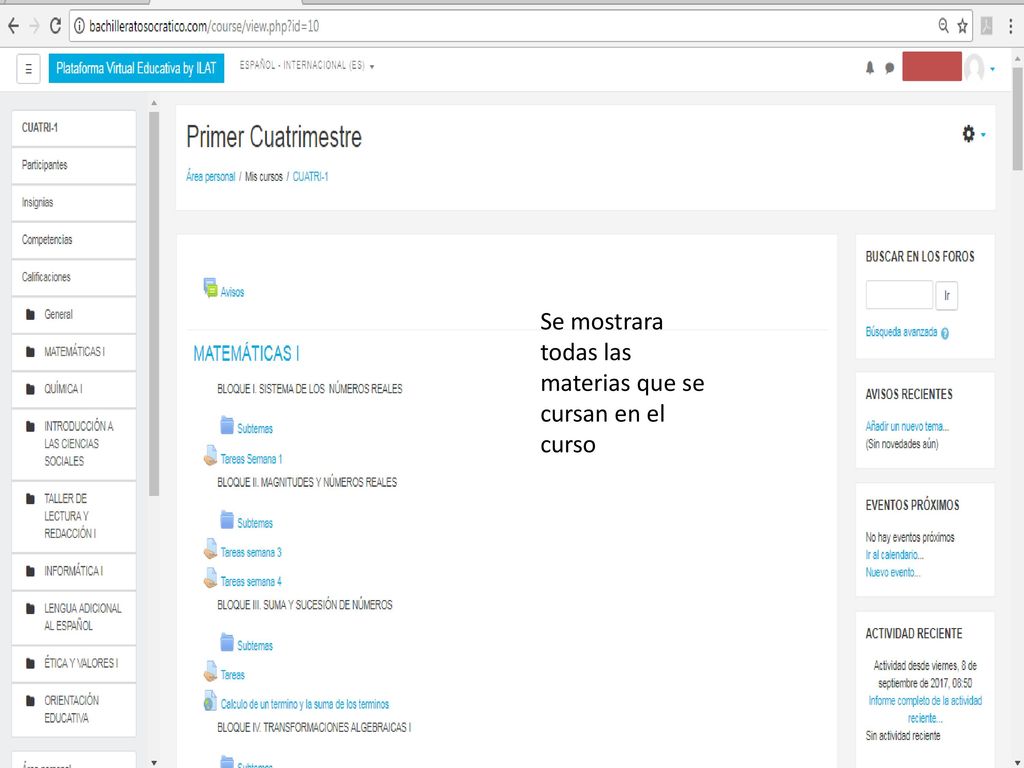Click the browser address bar URL
Viewport: 1024px width, 768px height.
tap(204, 26)
